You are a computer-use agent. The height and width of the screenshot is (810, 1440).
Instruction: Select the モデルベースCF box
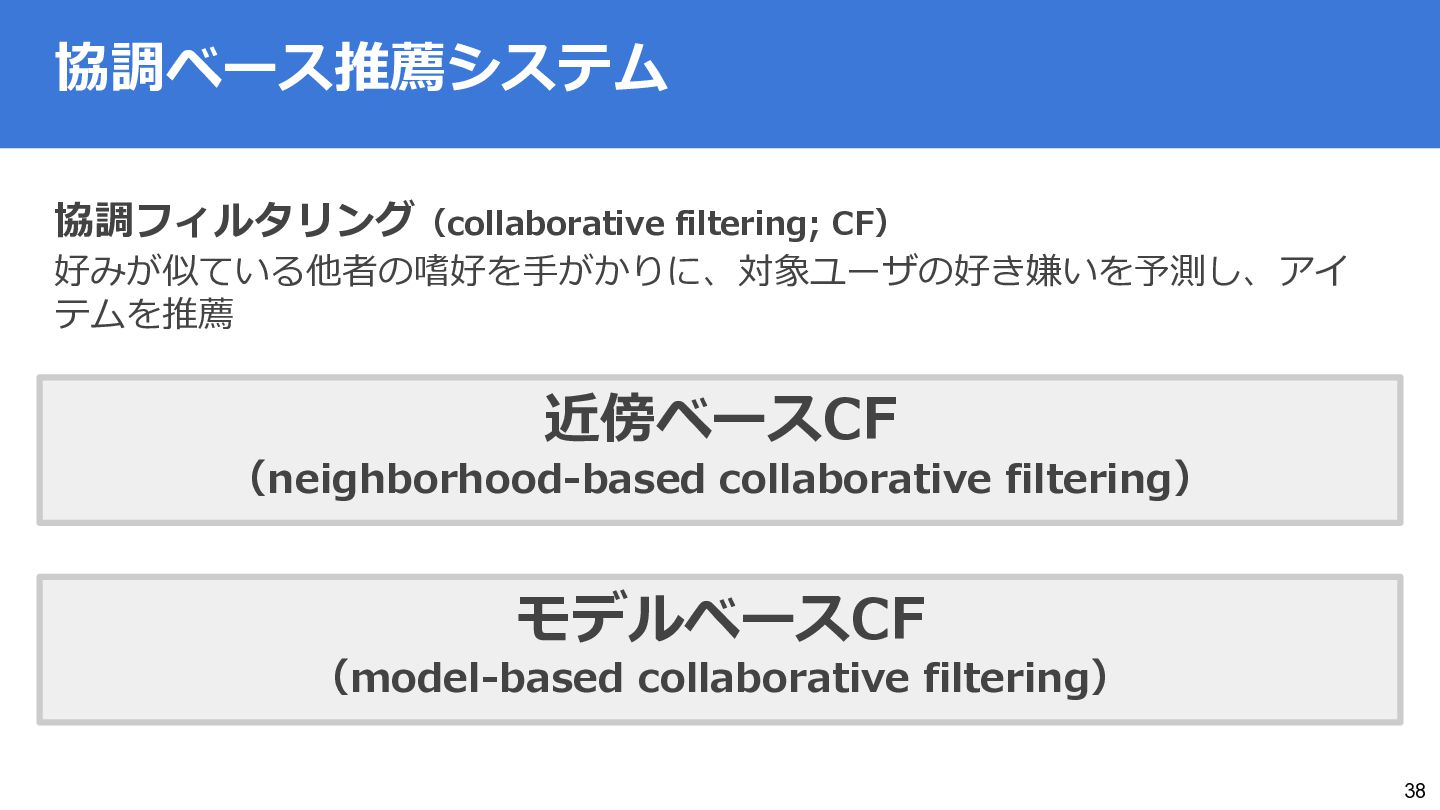click(x=720, y=650)
